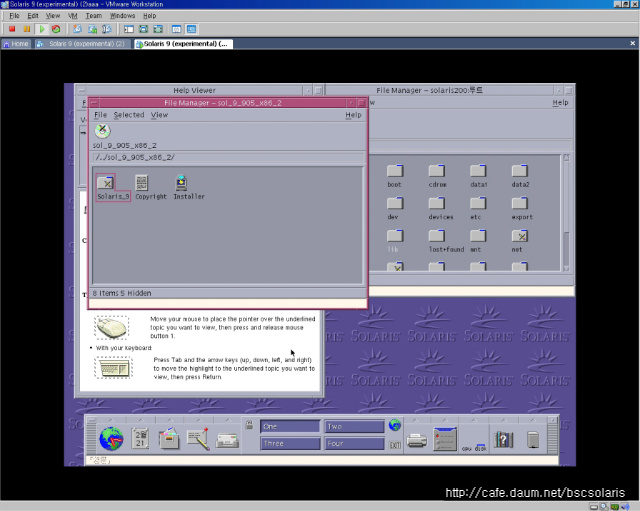This screenshot has height=511, width=640.
Task: Click the VMware quick switch mode icon
Action: click(158, 29)
